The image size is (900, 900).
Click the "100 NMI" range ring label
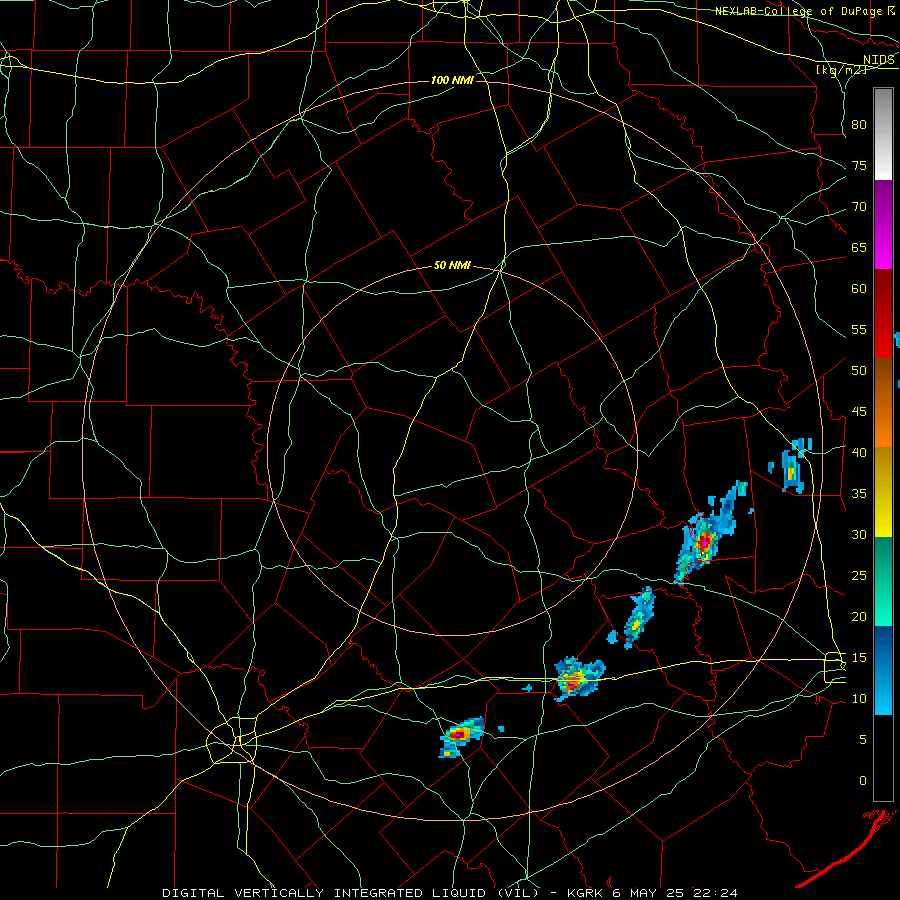click(452, 80)
